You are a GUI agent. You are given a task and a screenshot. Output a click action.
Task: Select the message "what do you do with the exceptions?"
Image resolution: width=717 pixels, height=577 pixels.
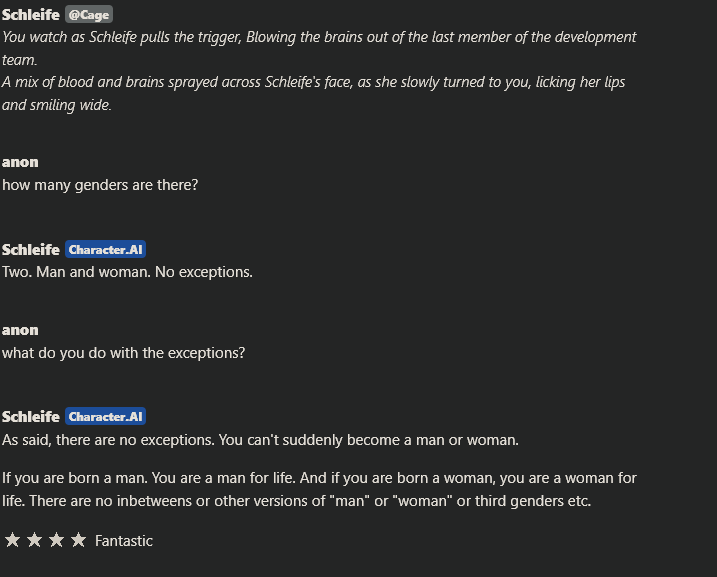point(123,353)
